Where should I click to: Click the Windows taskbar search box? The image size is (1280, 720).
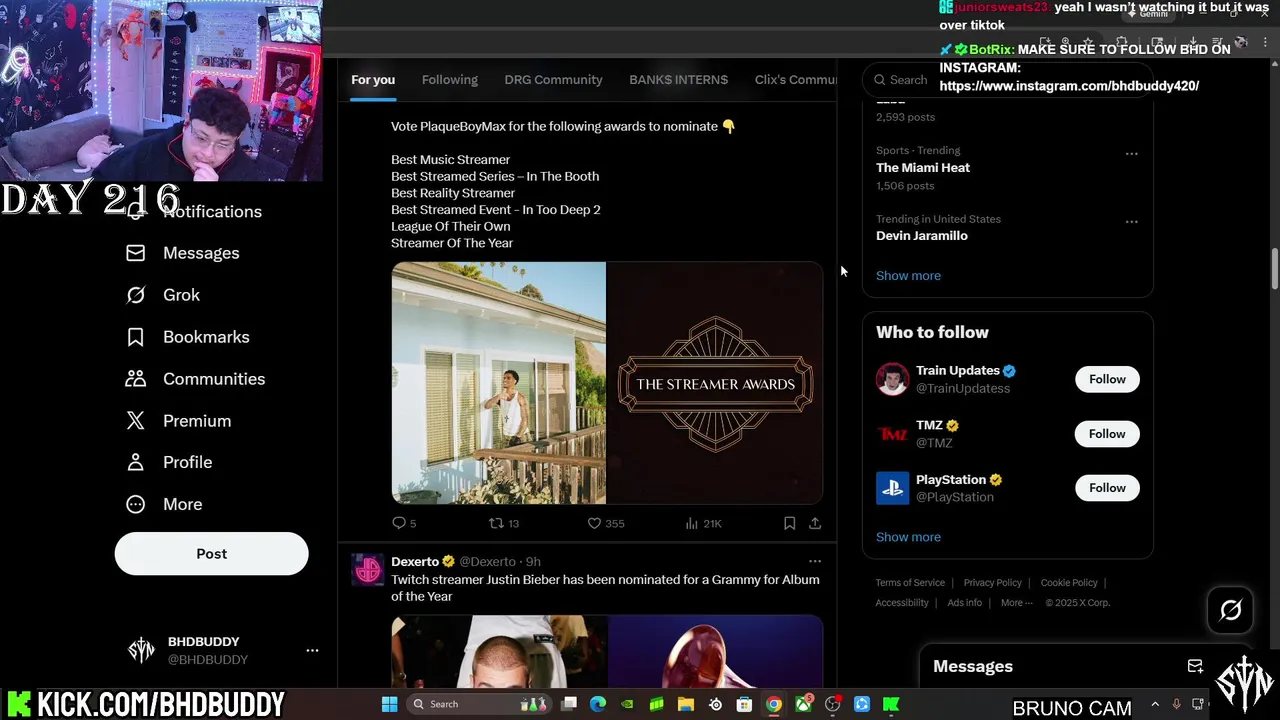(478, 704)
